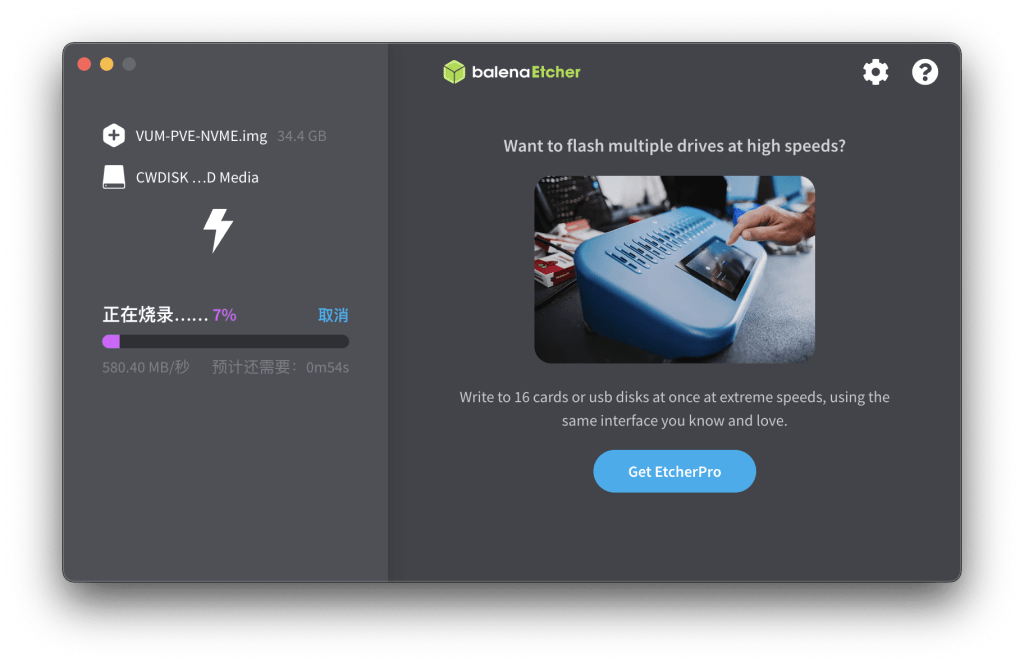Open the settings gear icon
The image size is (1024, 665).
[875, 72]
